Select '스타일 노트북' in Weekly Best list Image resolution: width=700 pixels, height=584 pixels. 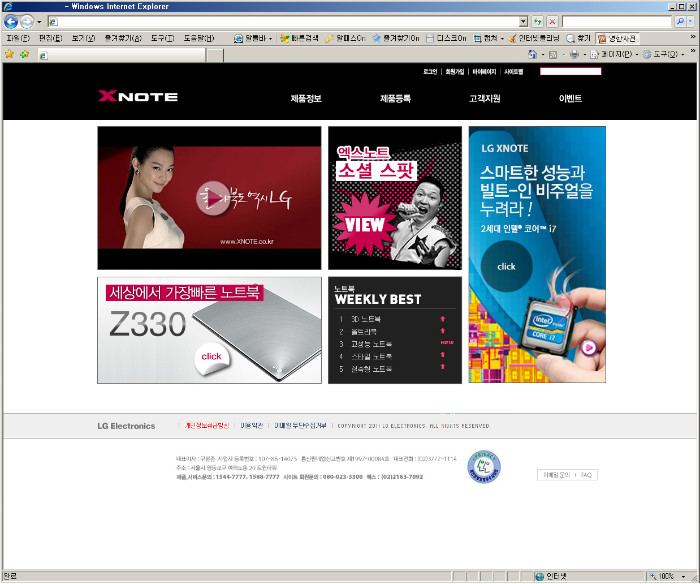371,356
